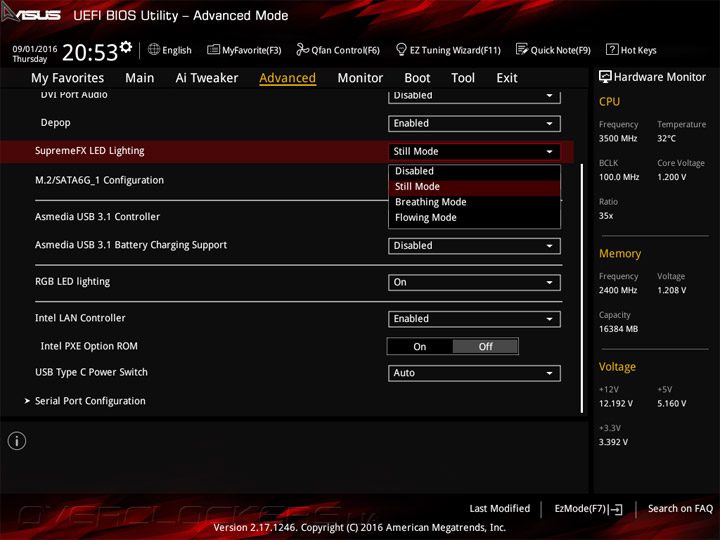Expand Serial Port Configuration submenu
Viewport: 720px width, 540px height.
[90, 401]
